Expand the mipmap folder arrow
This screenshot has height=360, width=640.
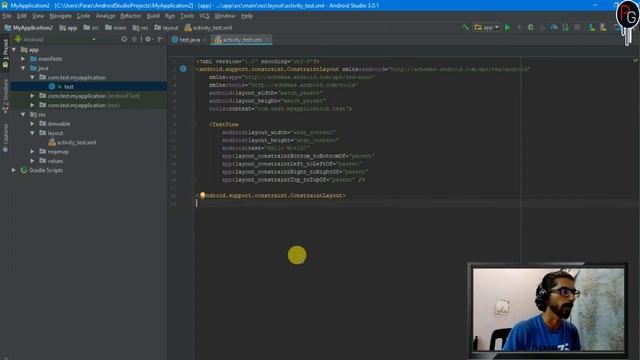tap(33, 151)
